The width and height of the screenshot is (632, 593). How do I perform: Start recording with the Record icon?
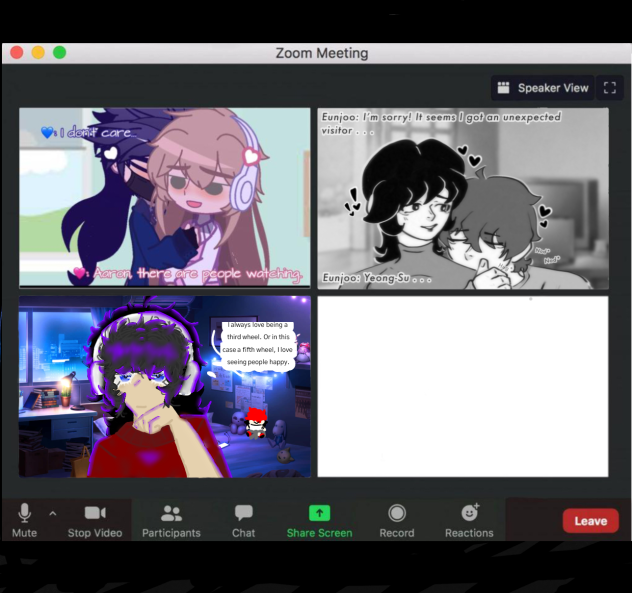396,519
